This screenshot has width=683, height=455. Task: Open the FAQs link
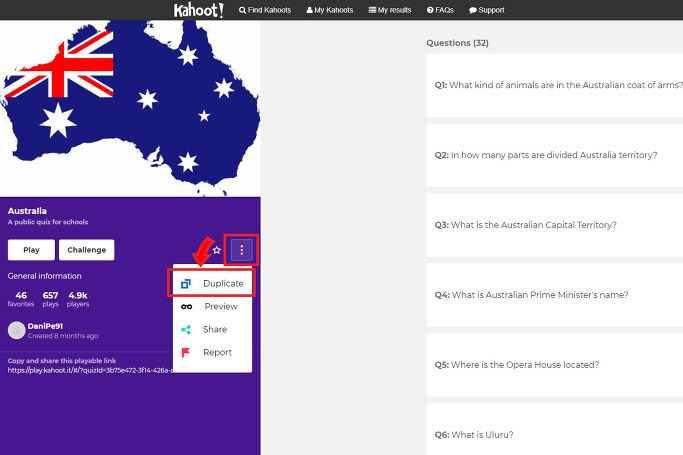coord(440,10)
